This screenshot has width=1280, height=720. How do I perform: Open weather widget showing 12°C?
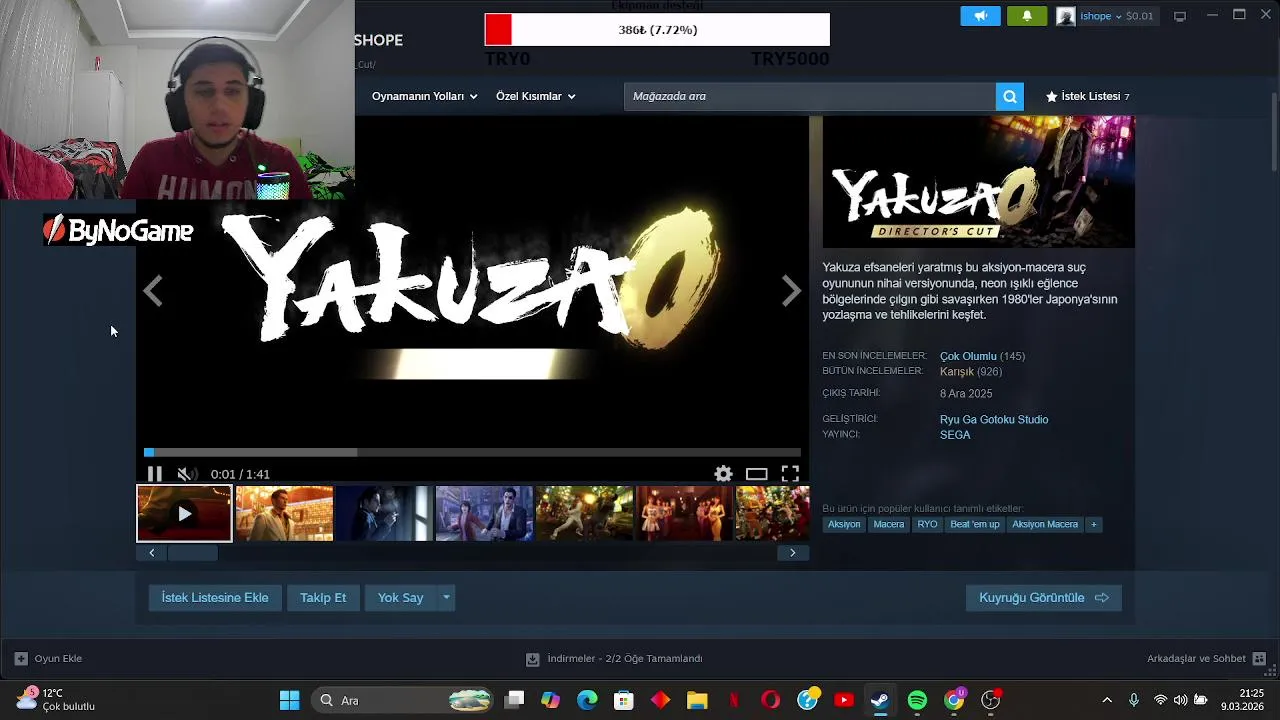click(56, 699)
